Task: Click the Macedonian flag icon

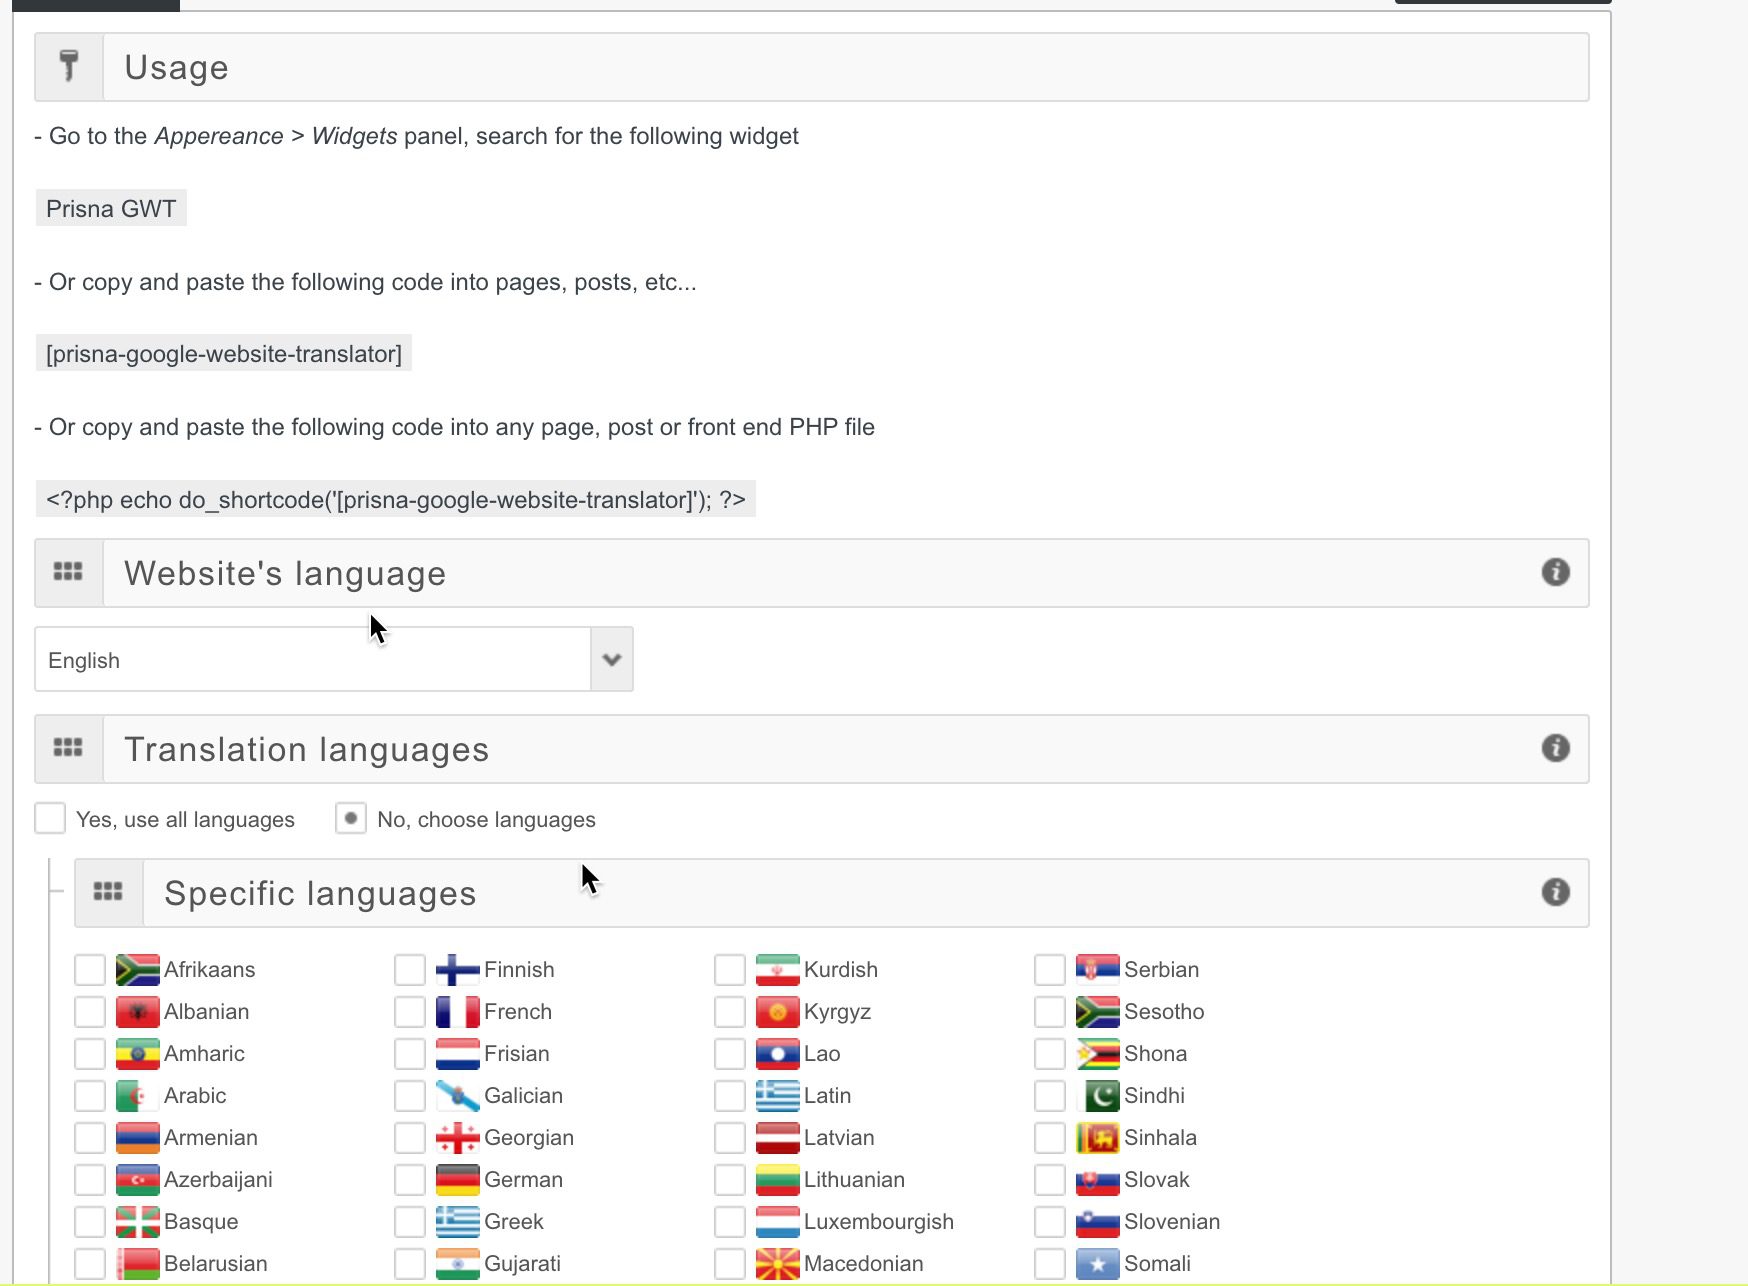Action: 778,1263
